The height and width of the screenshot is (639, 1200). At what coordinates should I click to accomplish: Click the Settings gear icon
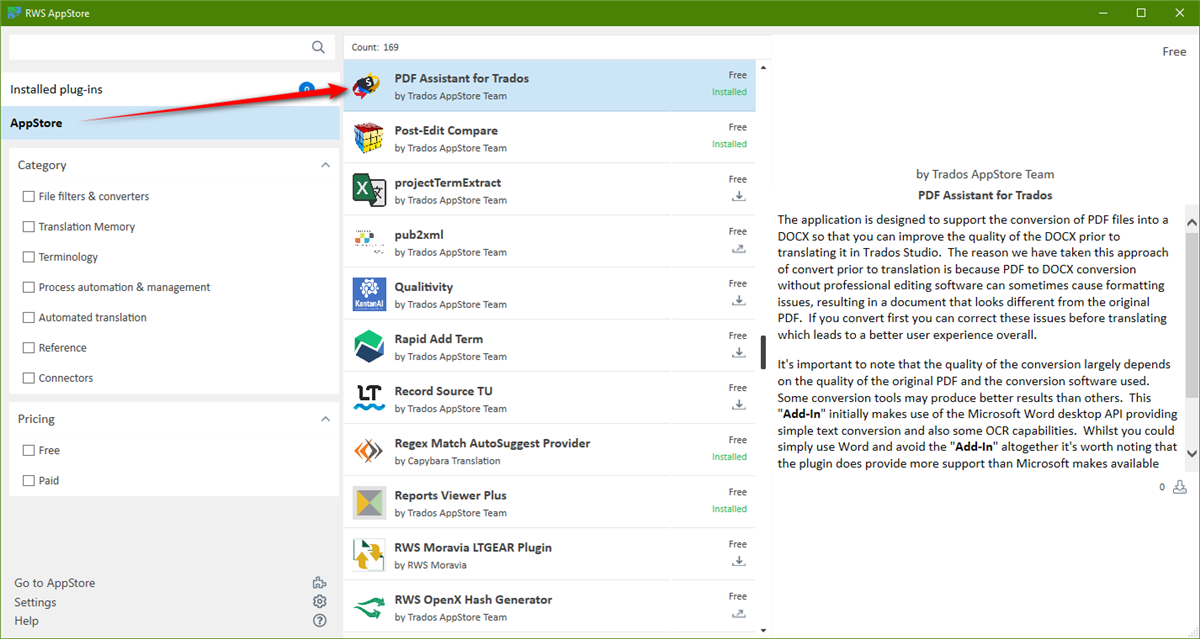coord(319,601)
